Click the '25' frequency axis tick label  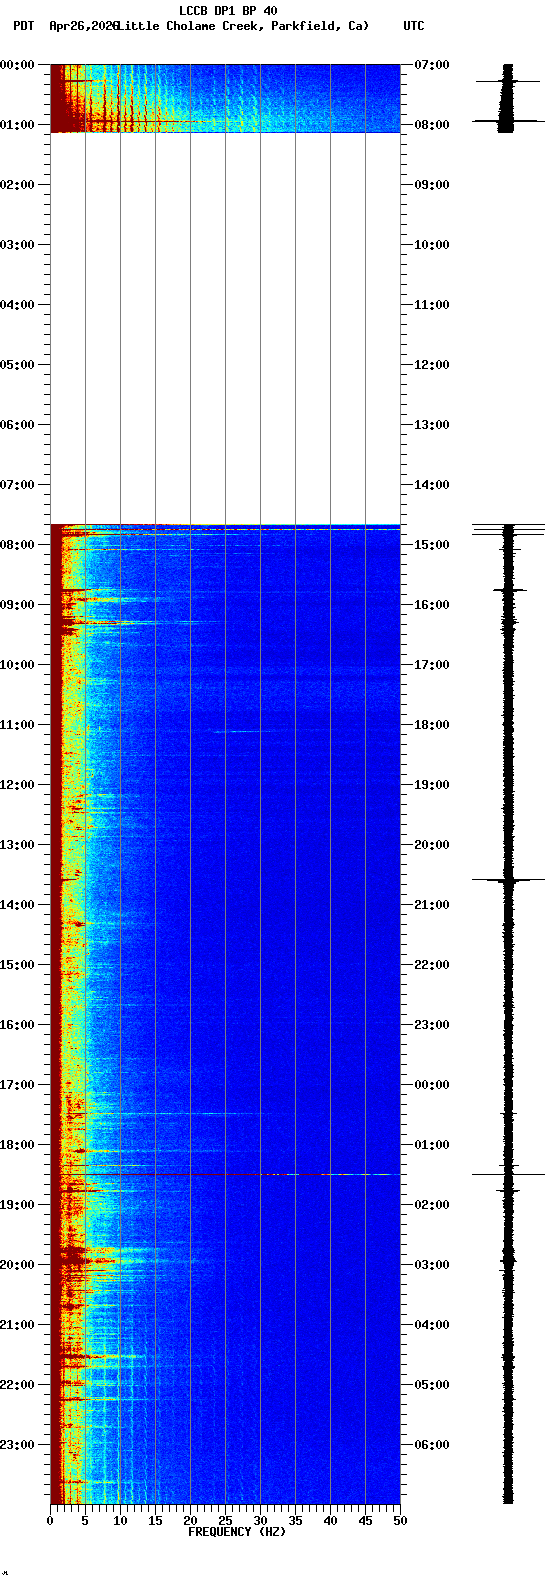(225, 1522)
